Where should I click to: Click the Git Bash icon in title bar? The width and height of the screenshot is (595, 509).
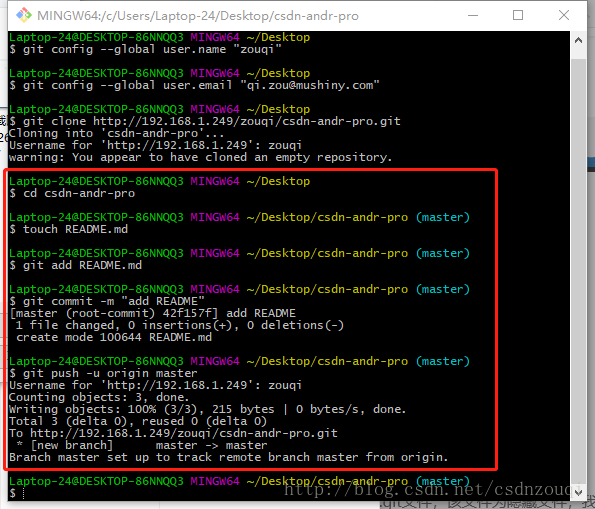pyautogui.click(x=24, y=16)
